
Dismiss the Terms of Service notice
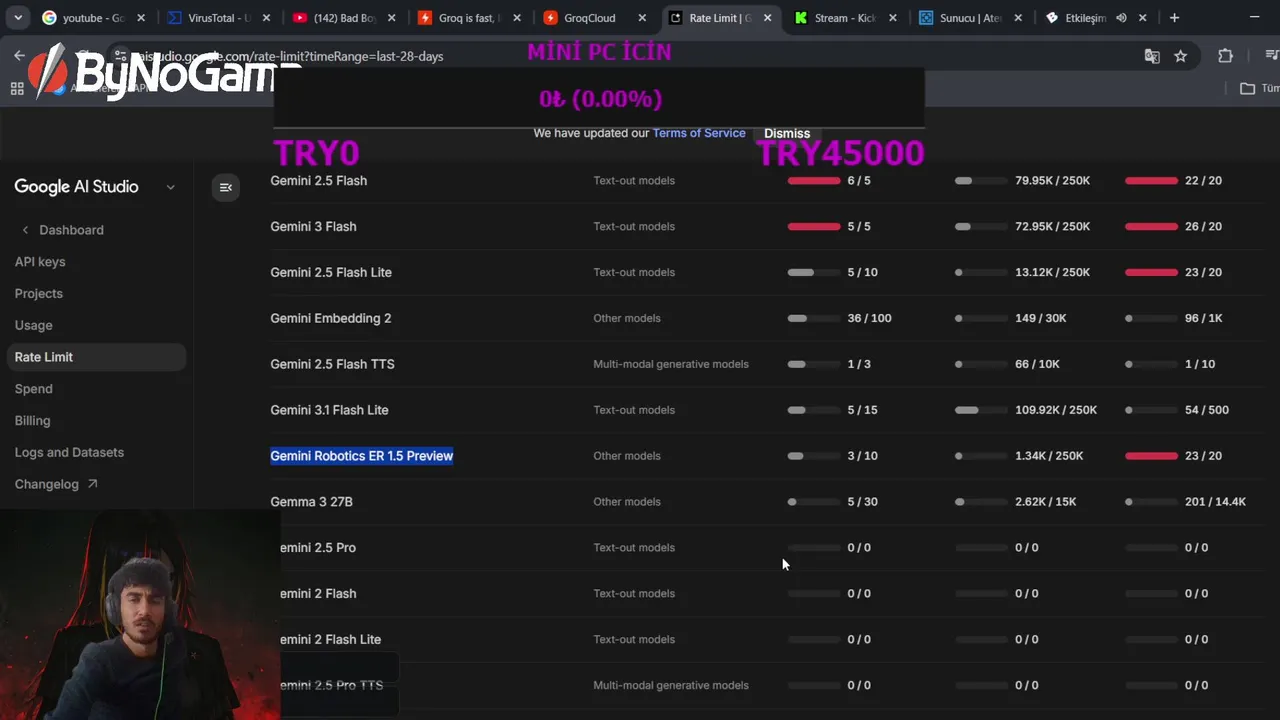(x=787, y=133)
